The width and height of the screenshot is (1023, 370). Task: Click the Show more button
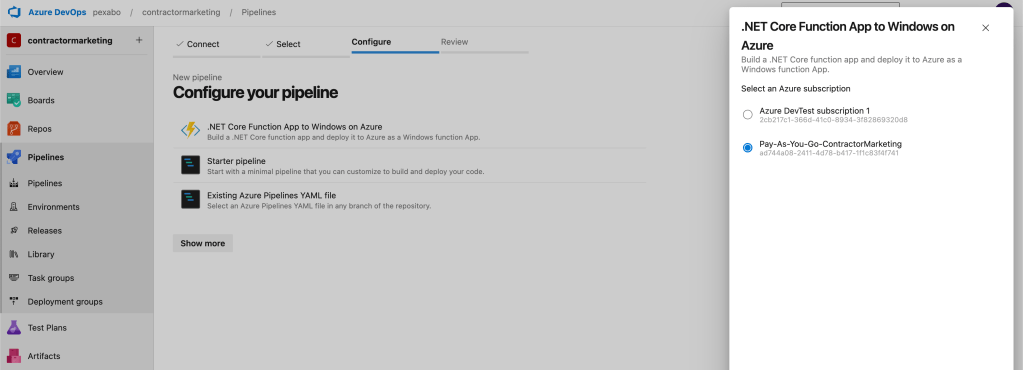(202, 243)
